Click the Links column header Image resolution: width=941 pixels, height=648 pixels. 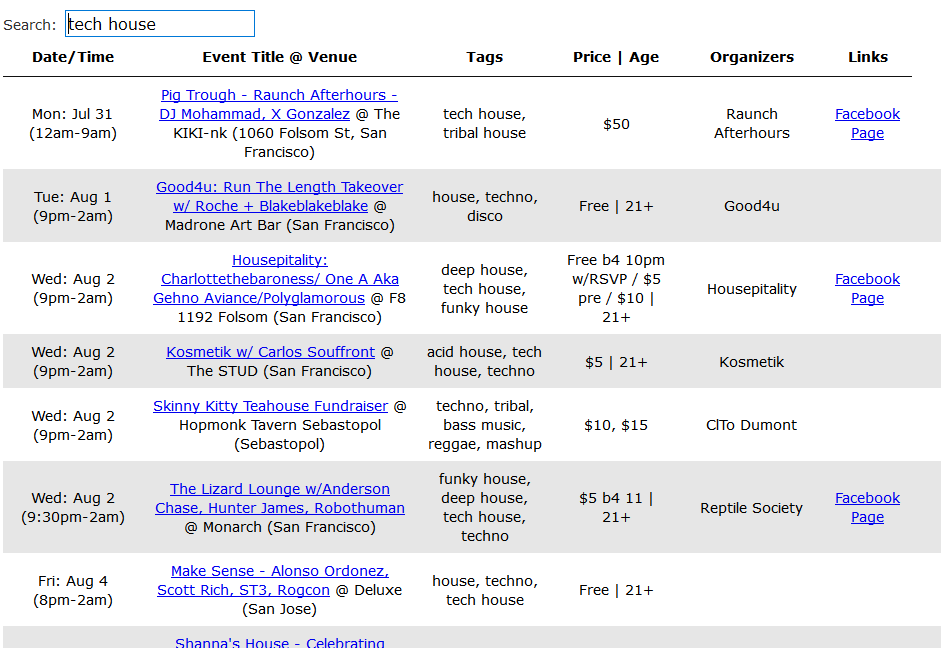pyautogui.click(x=867, y=57)
